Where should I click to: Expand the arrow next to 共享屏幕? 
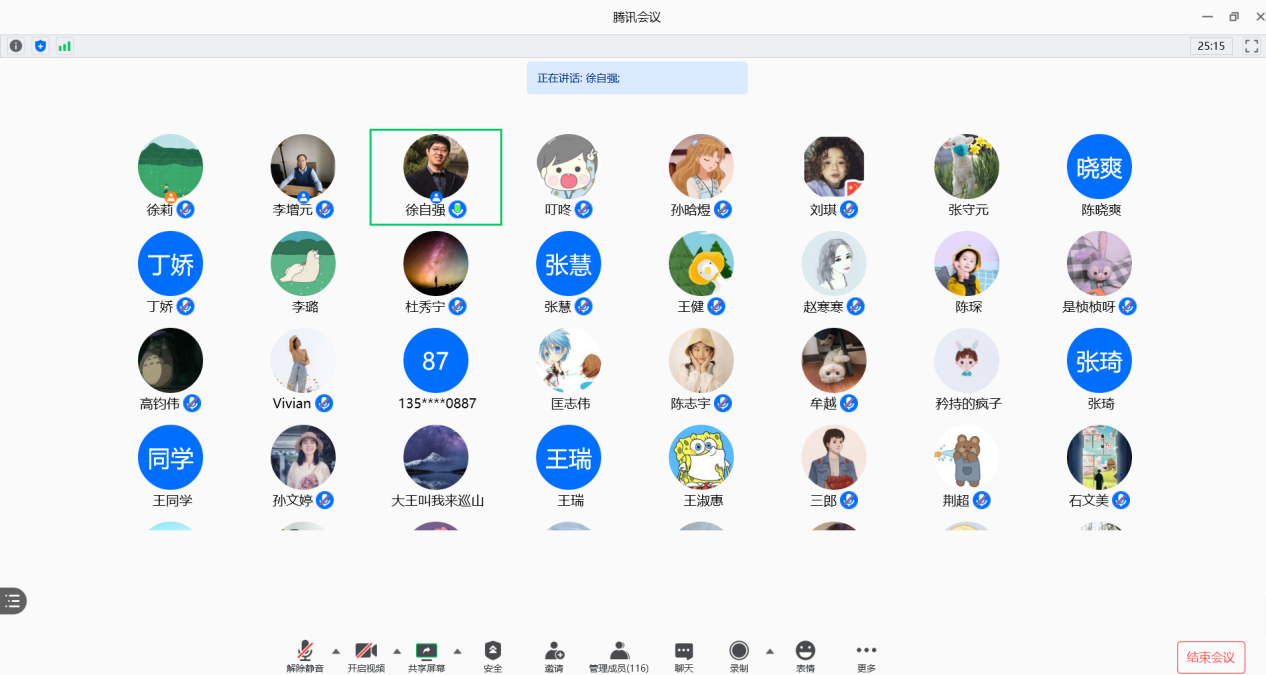458,650
